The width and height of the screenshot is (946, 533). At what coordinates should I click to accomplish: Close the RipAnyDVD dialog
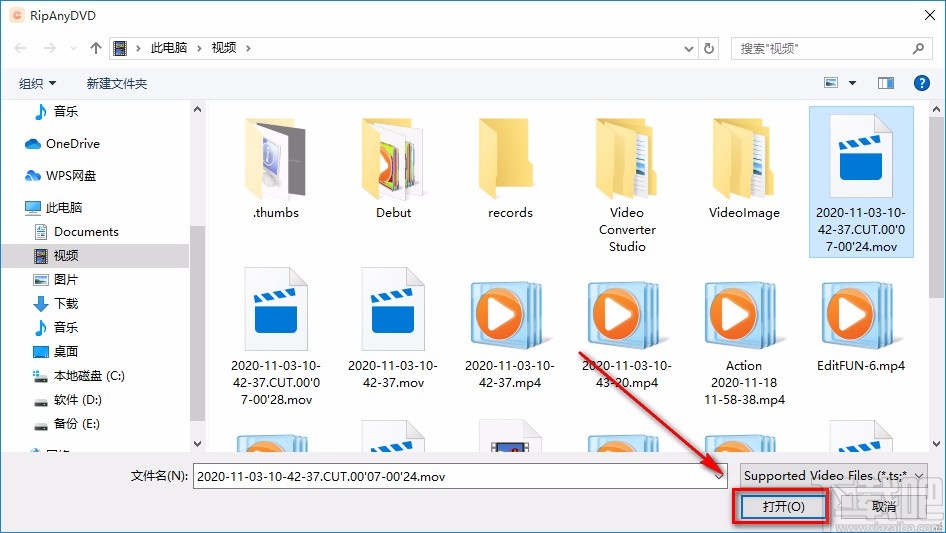[x=930, y=15]
